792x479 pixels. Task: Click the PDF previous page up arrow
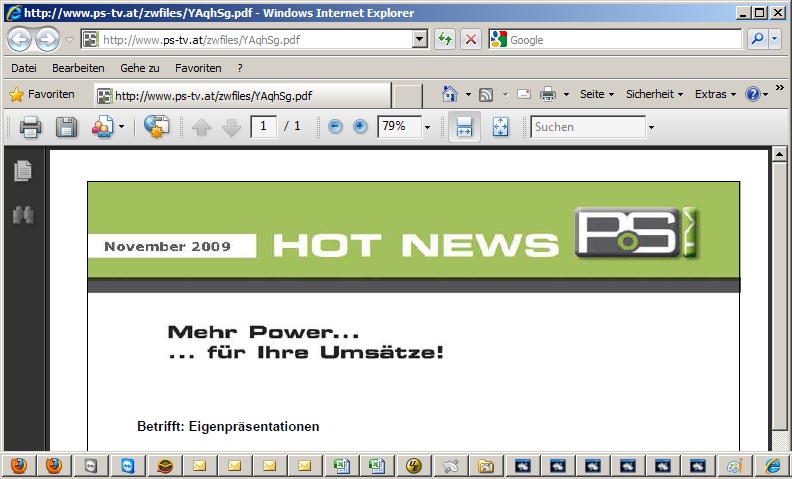click(201, 127)
